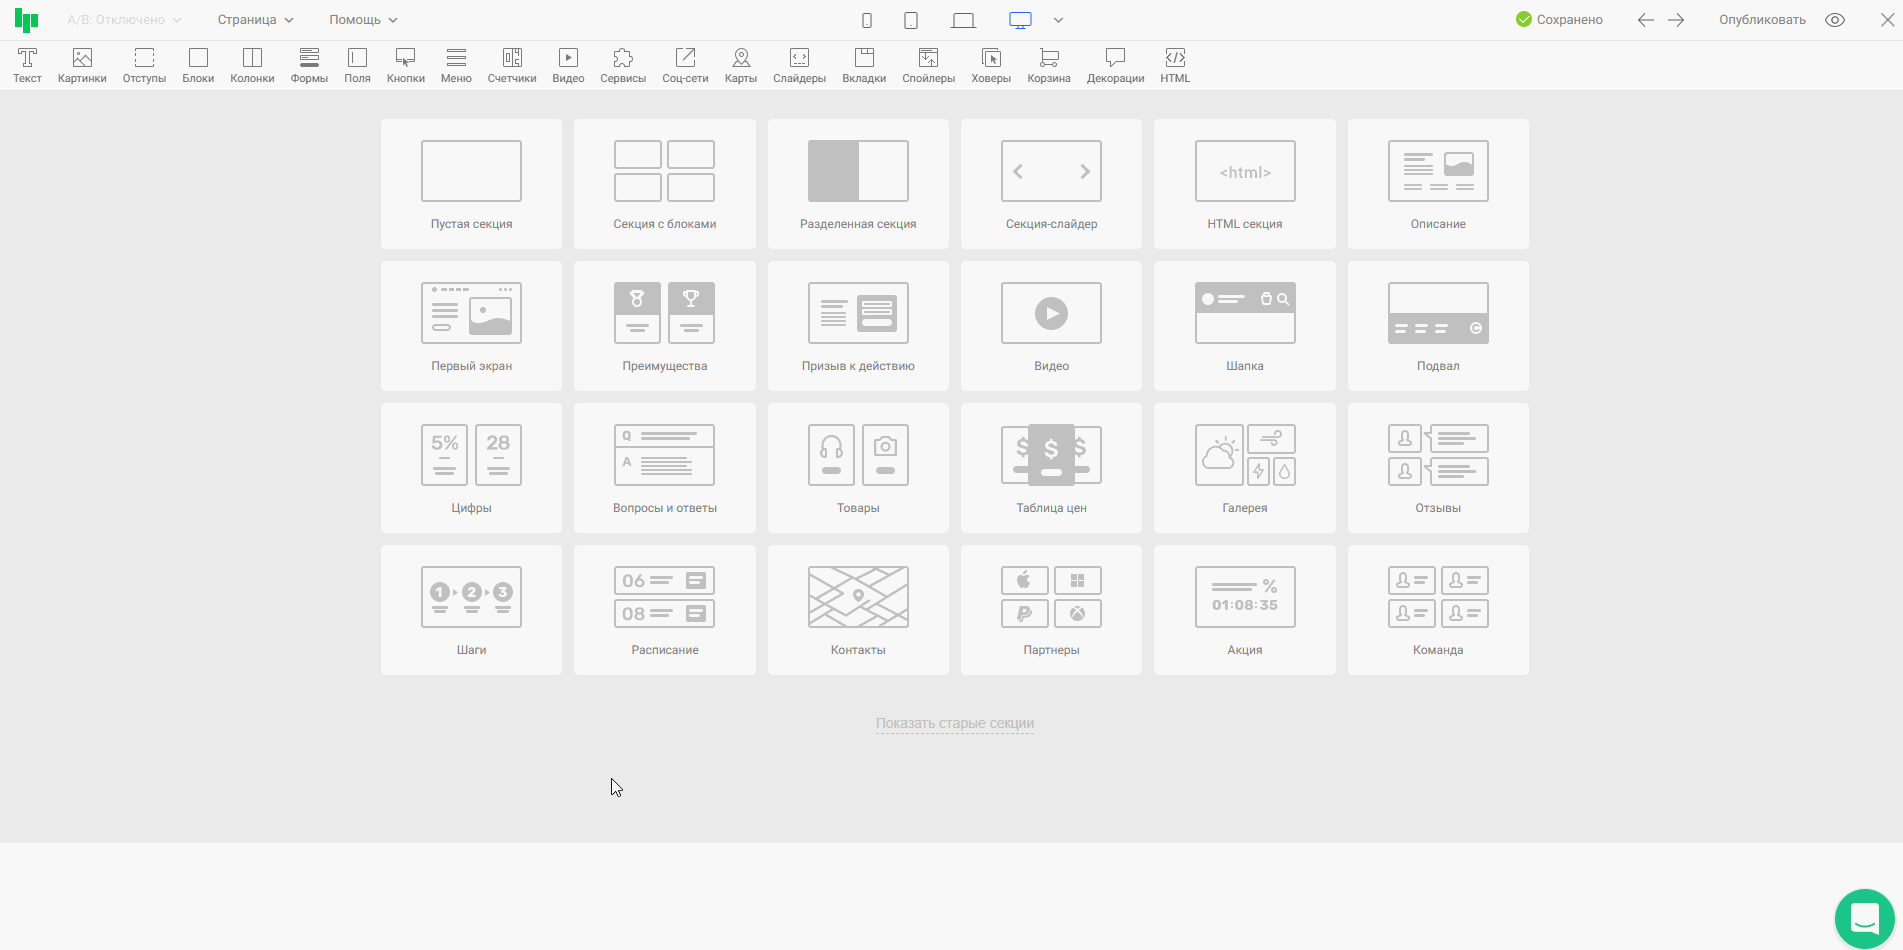Viewport: 1903px width, 950px height.
Task: Click the Опубликовать button
Action: point(1762,20)
